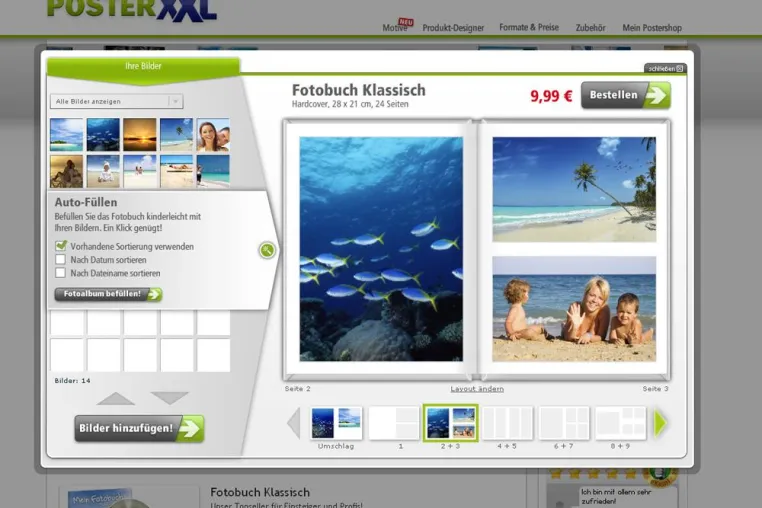Select the smiling couple portrait thumbnail
762x508 pixels.
(x=213, y=135)
